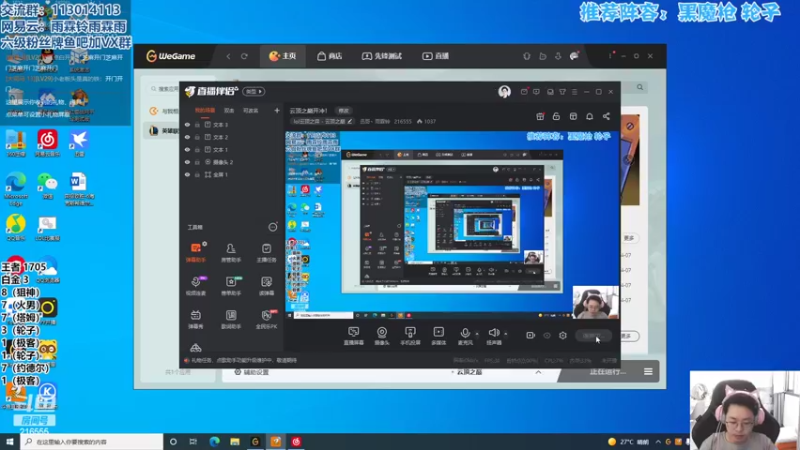
Task: Open the 全民乐PK tool
Action: tap(266, 319)
